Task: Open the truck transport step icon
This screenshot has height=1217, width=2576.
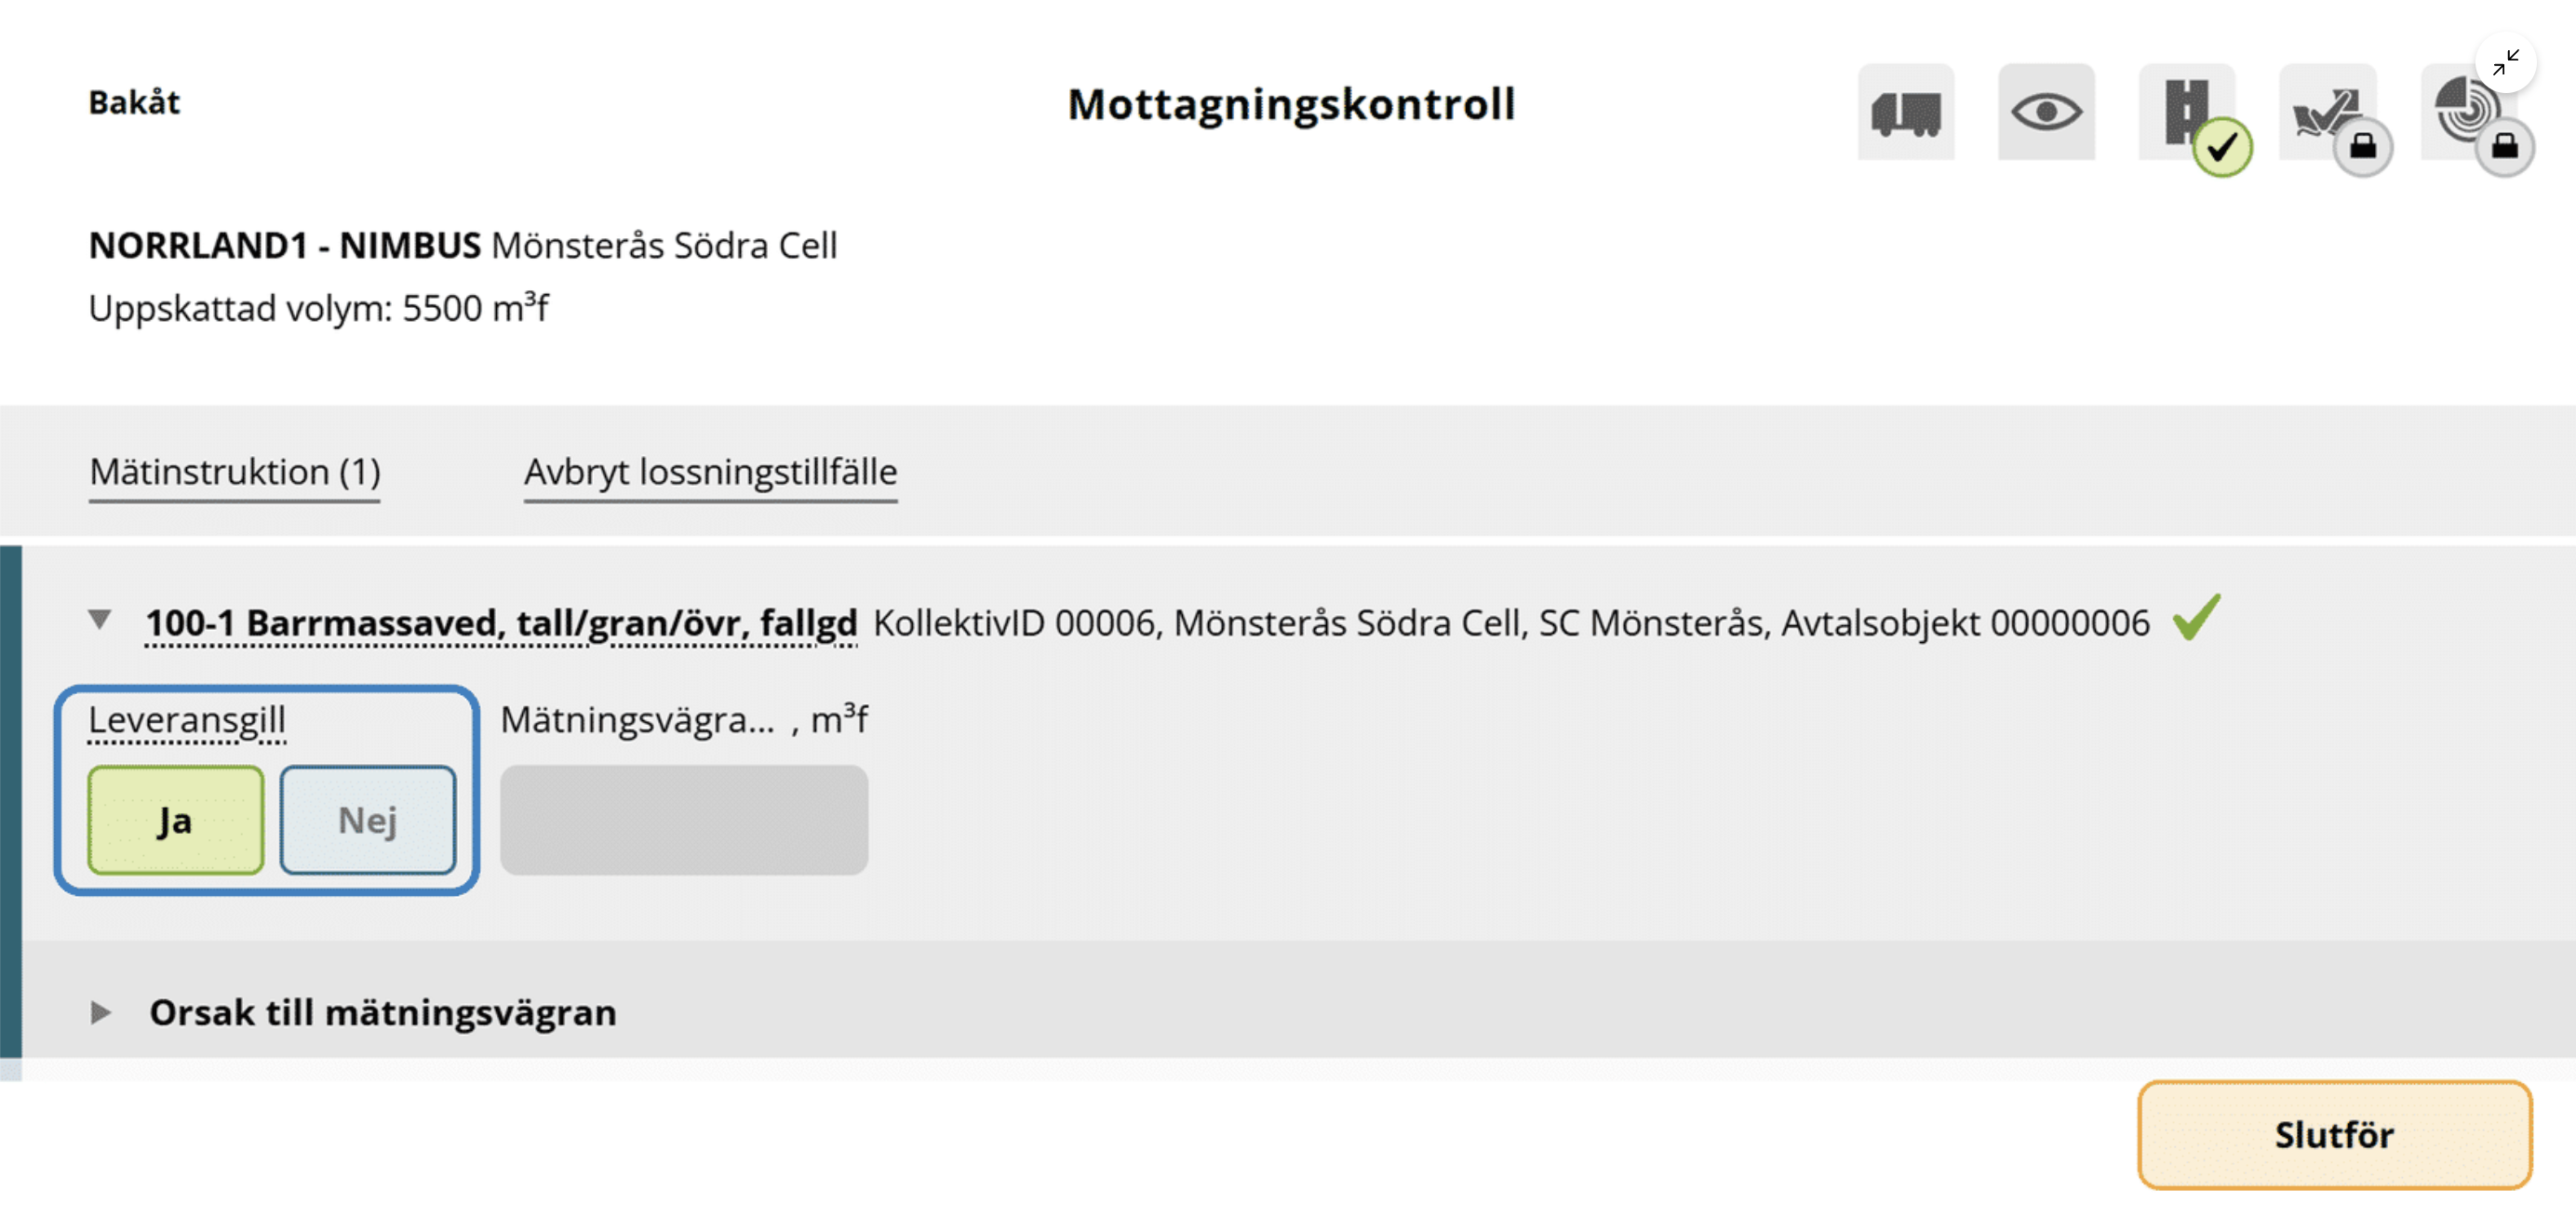Action: (1906, 112)
